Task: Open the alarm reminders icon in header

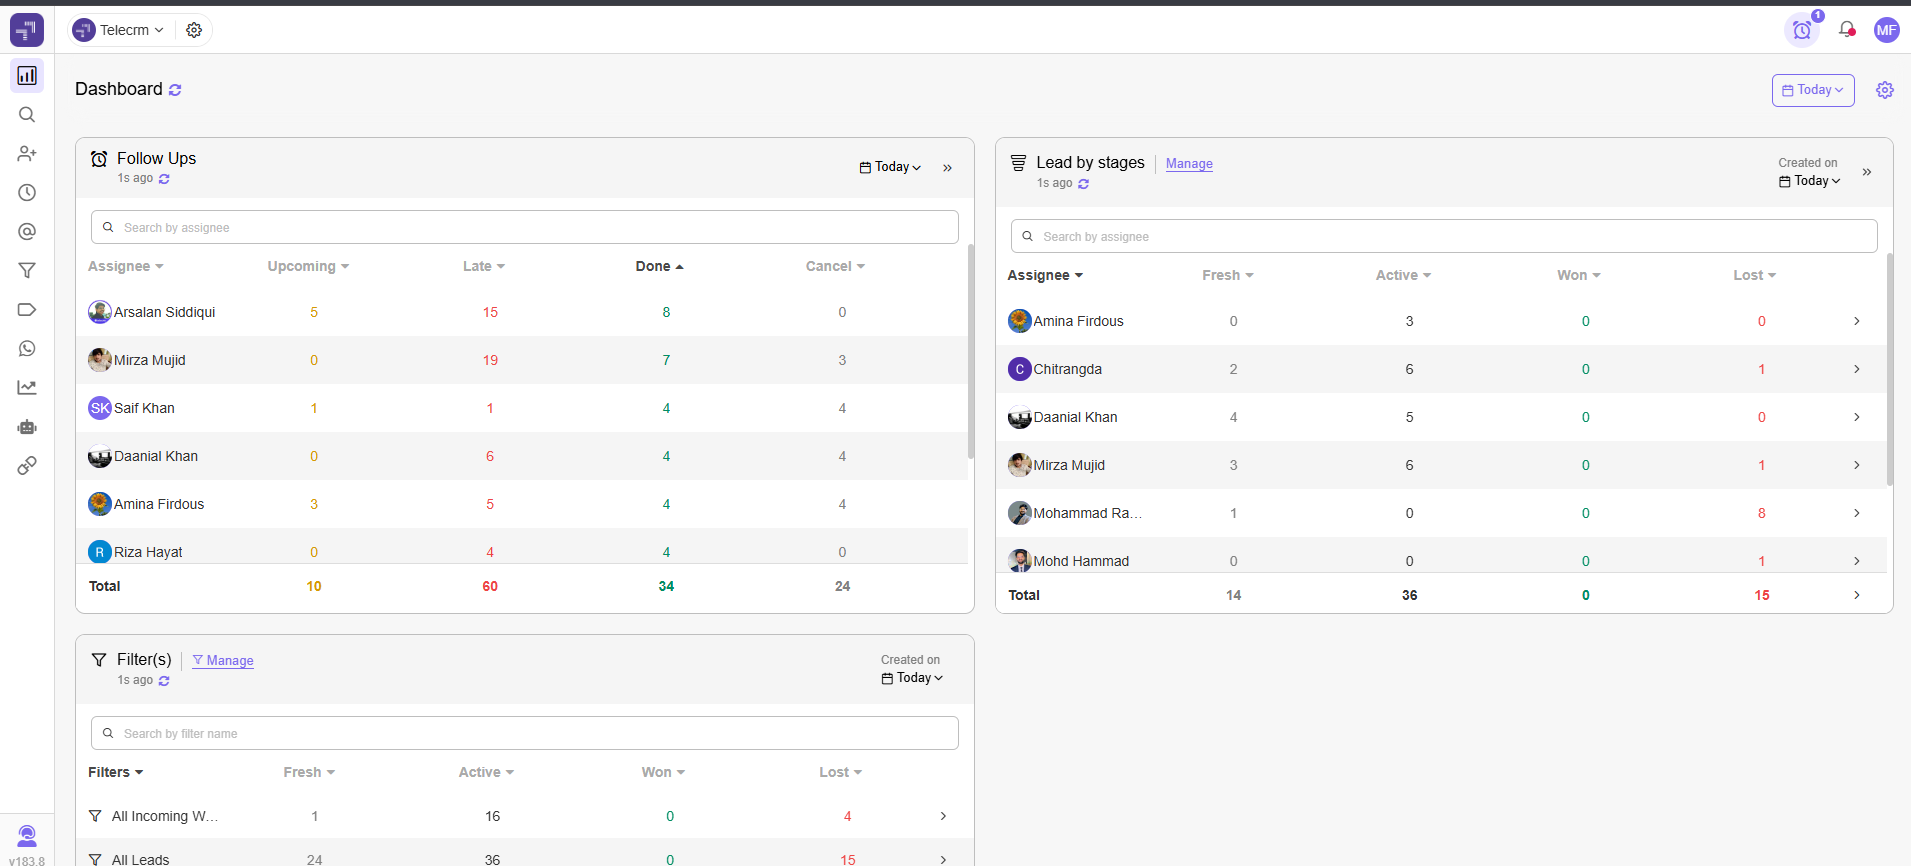Action: [x=1801, y=30]
